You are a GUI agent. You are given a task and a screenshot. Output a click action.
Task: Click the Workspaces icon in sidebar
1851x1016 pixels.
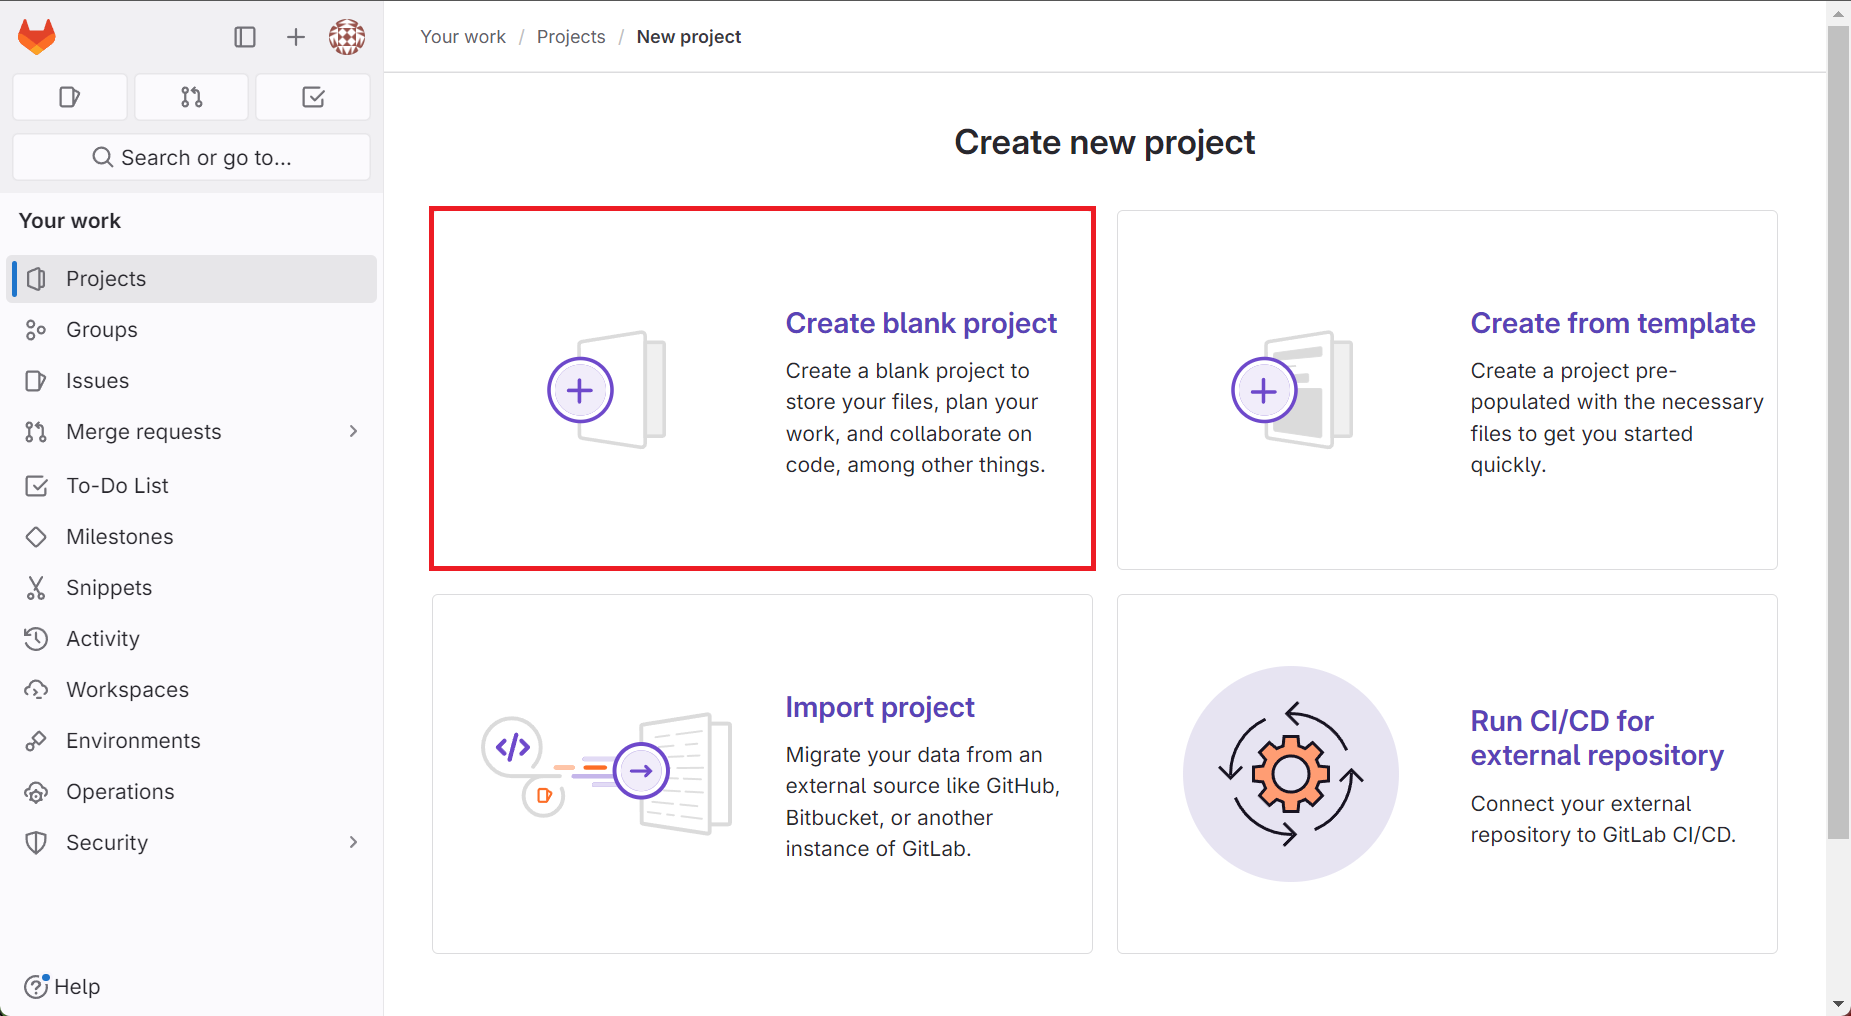[36, 689]
